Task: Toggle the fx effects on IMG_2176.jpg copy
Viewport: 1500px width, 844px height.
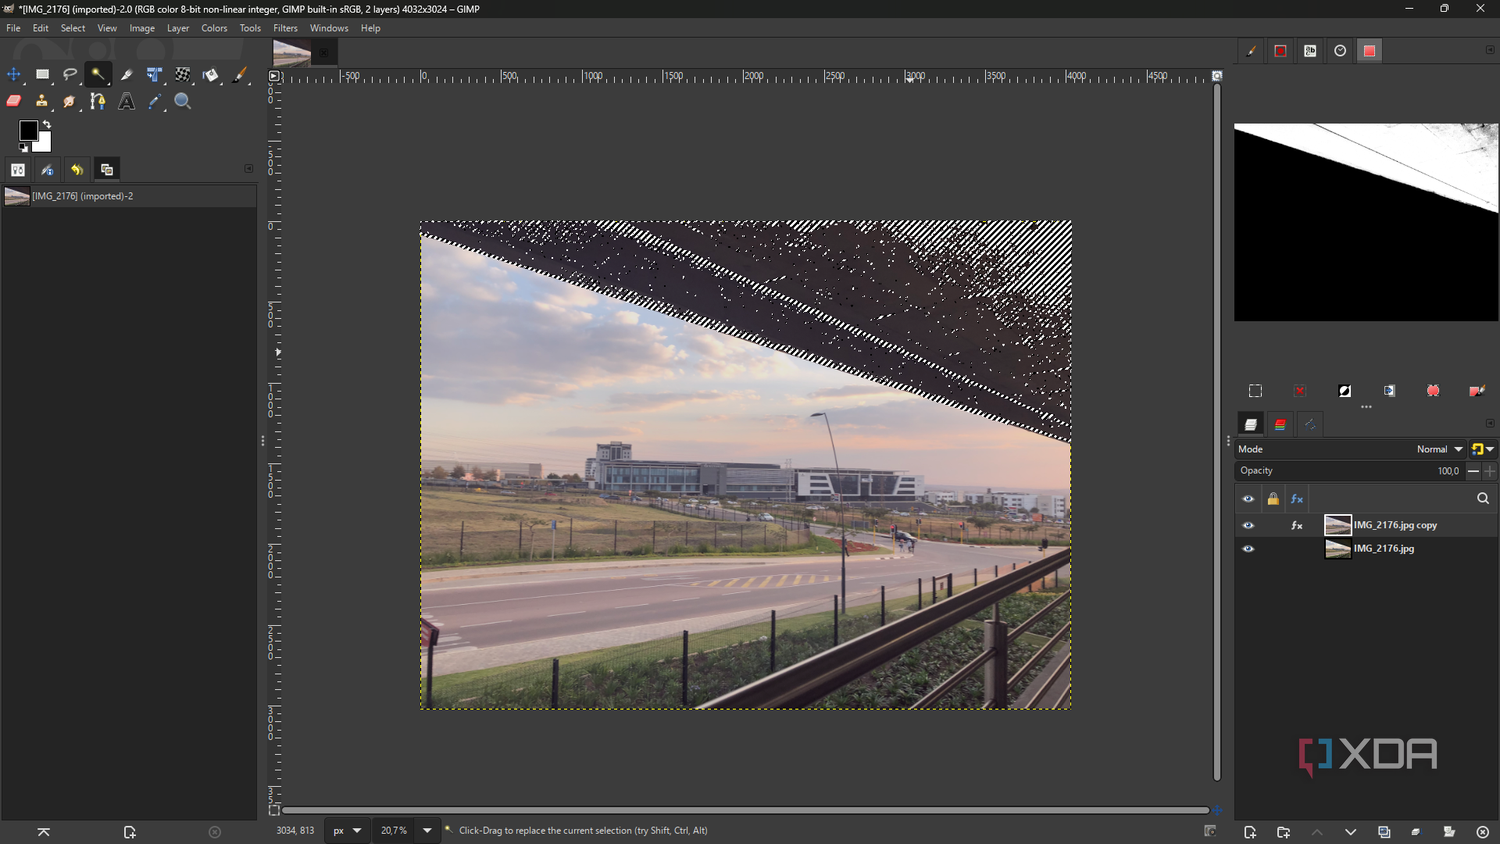Action: (1297, 525)
